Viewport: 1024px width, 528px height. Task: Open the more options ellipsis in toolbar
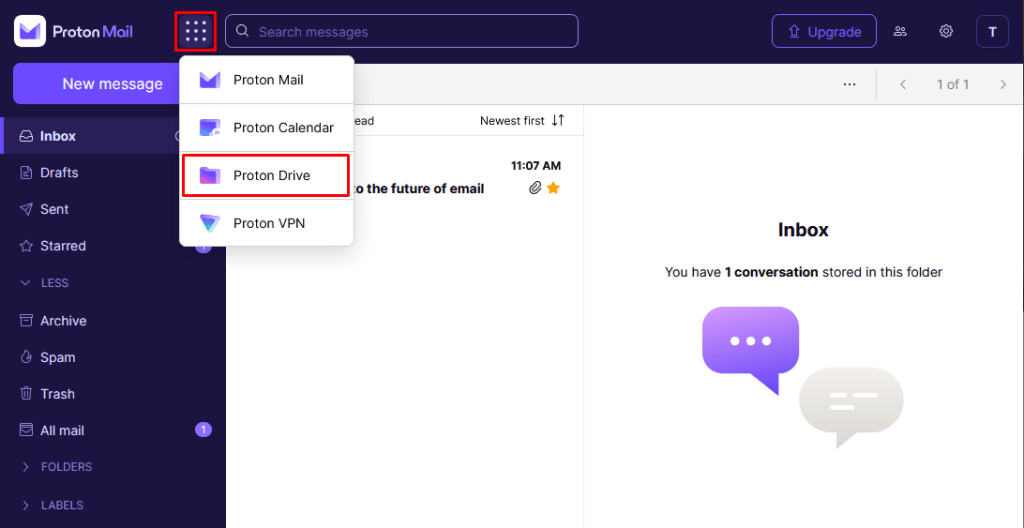coord(849,84)
